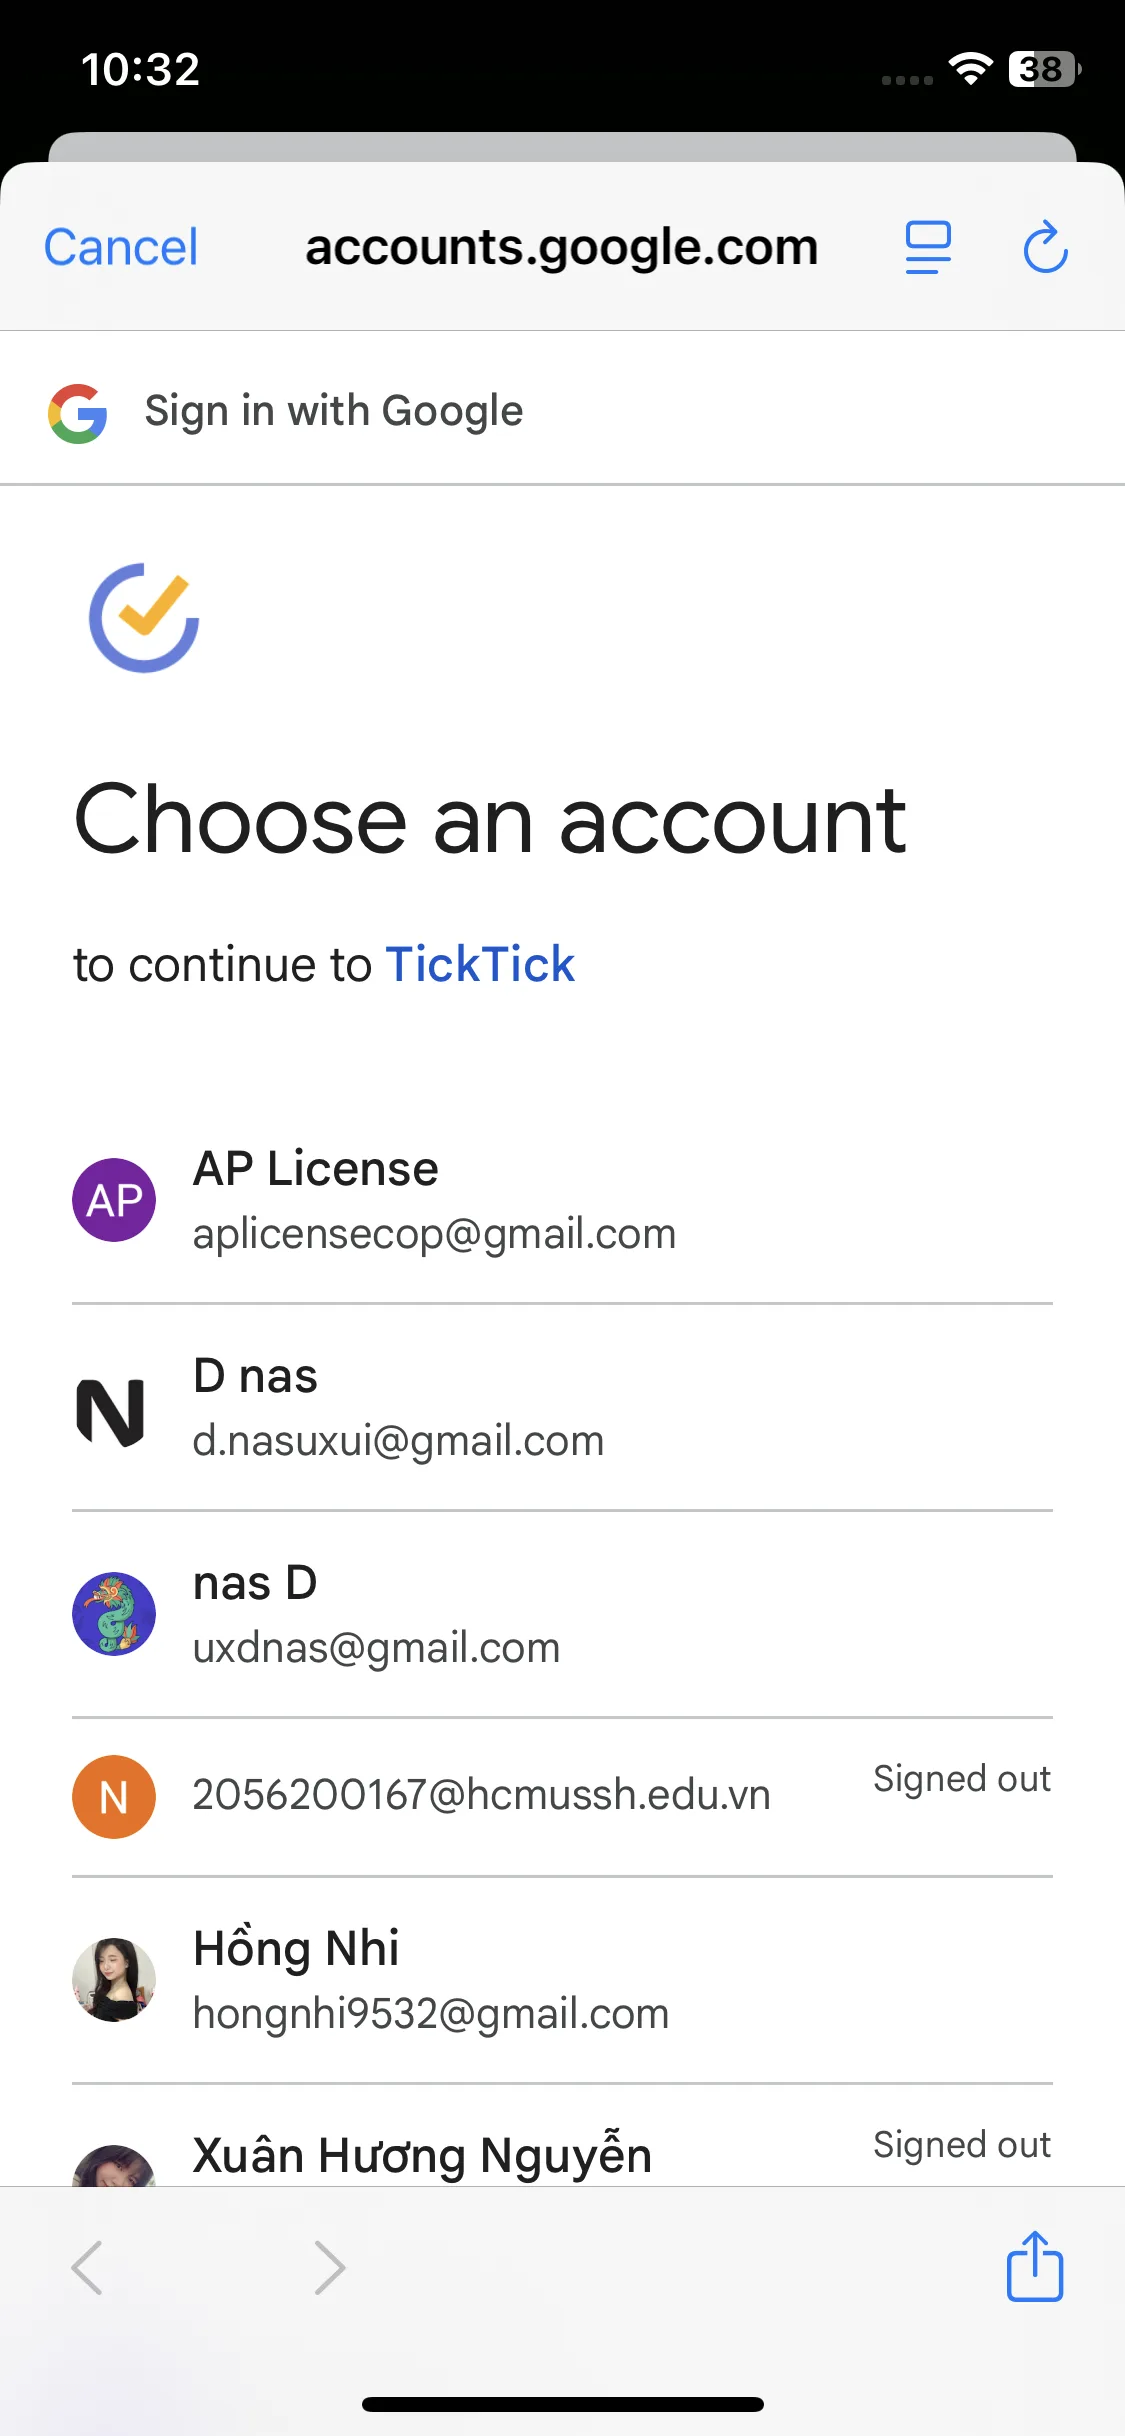Tap the reload page icon
Viewport: 1125px width, 2436px height.
coord(1045,247)
